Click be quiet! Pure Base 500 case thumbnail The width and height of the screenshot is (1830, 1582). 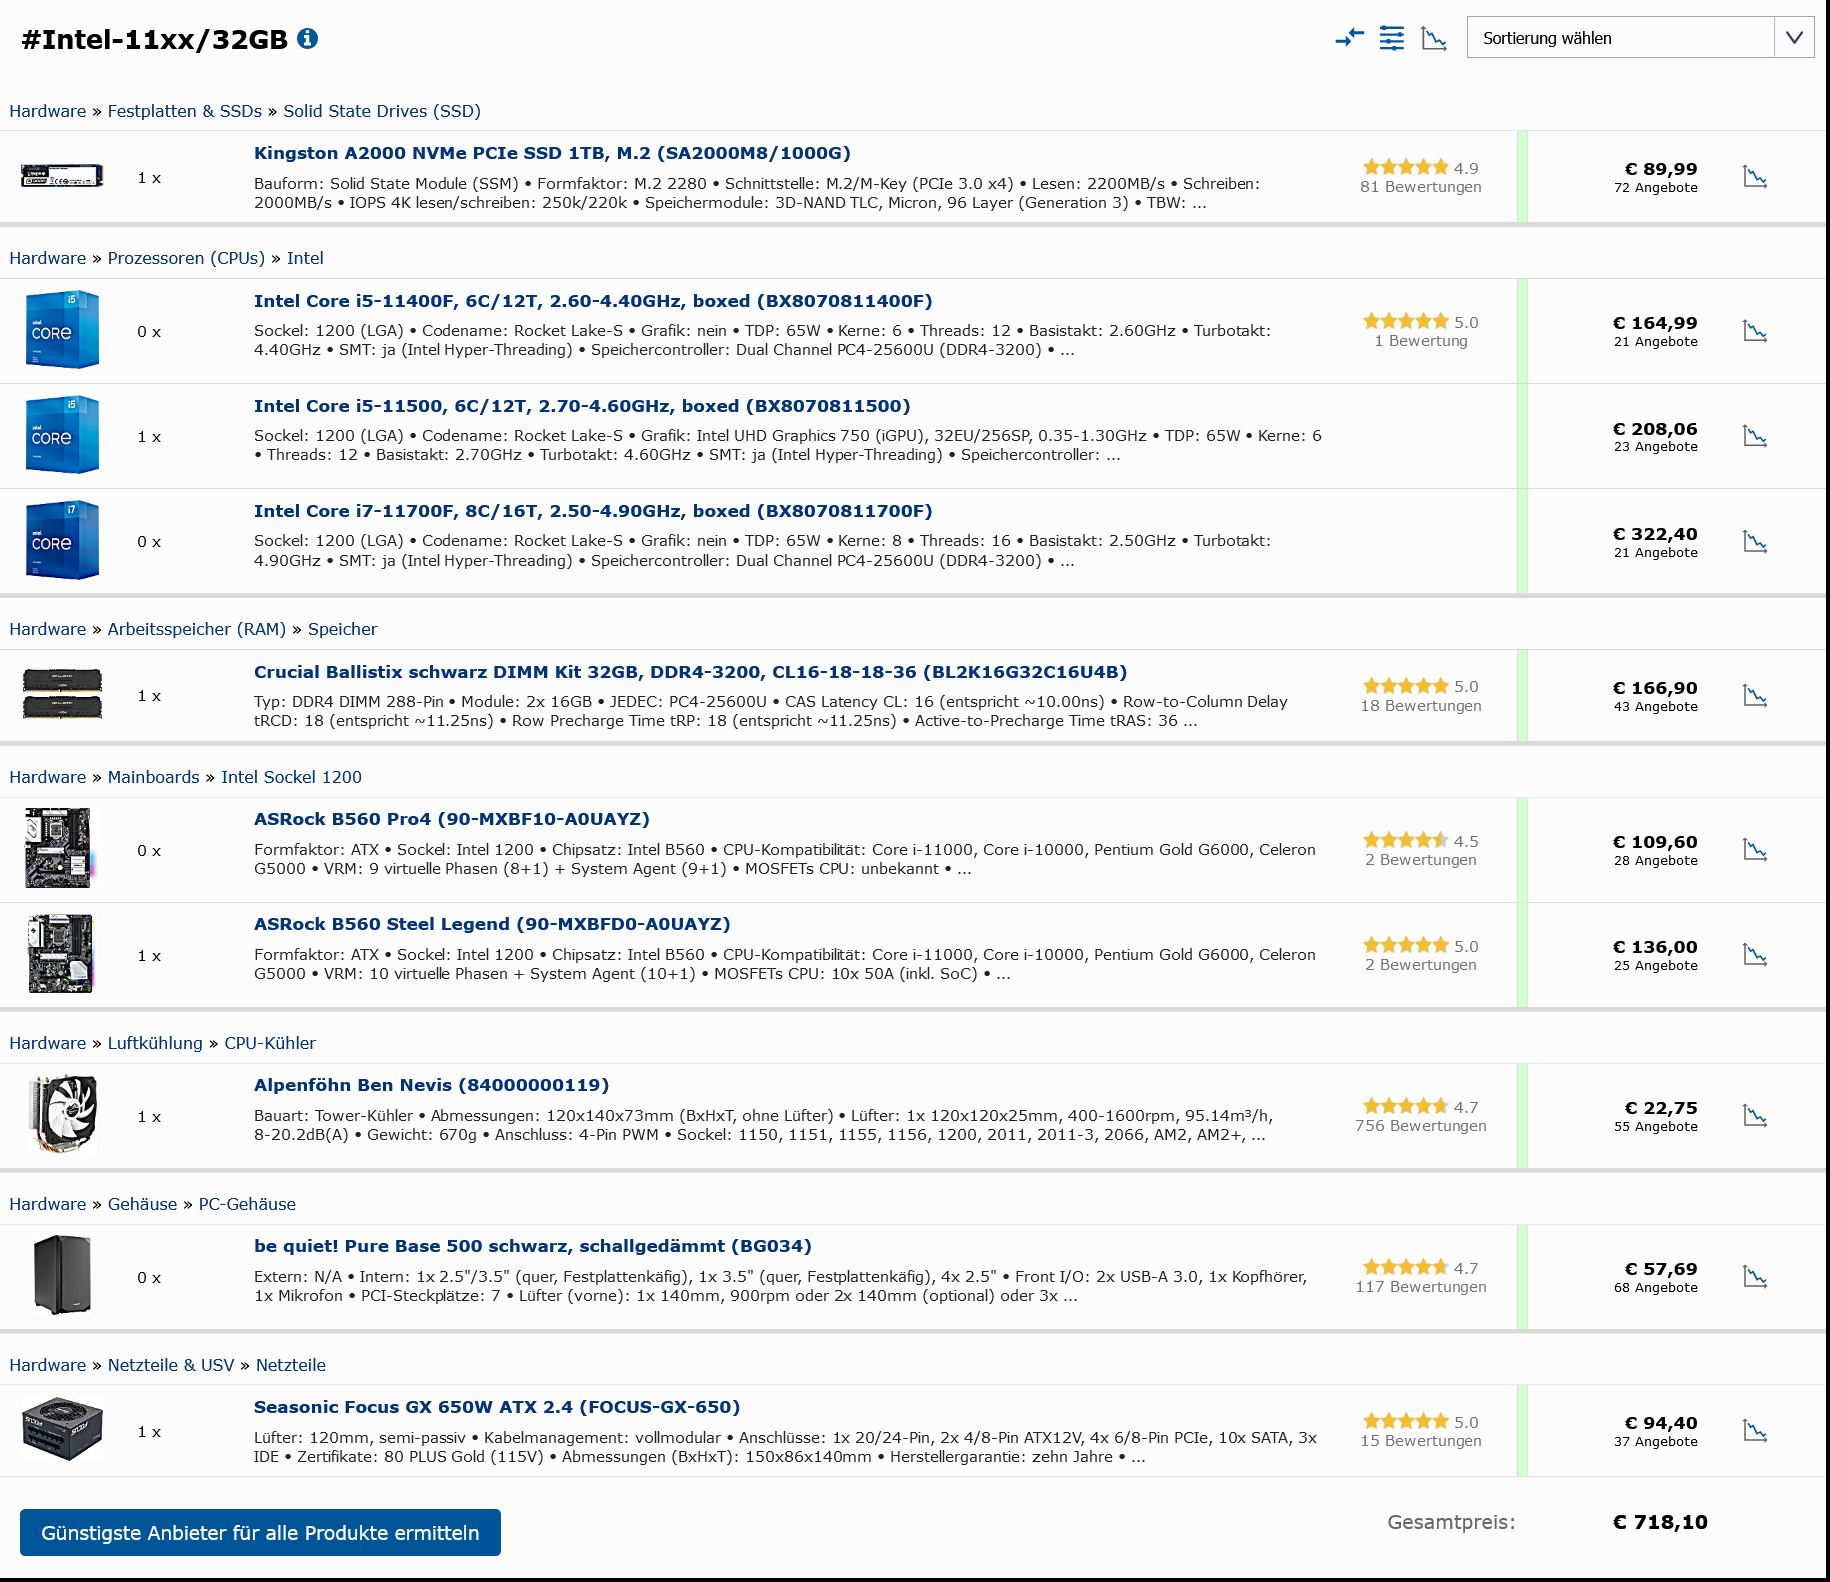point(62,1275)
